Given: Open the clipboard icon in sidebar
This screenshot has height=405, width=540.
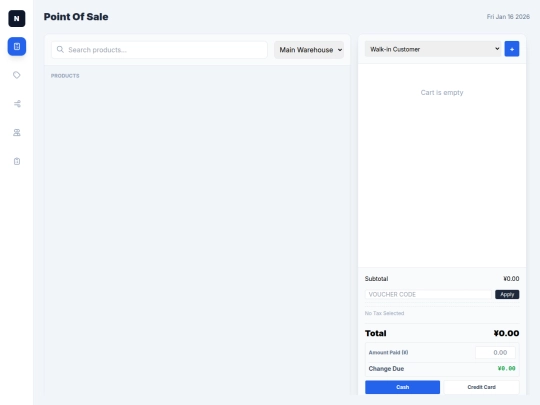Looking at the screenshot, I should coord(17,161).
